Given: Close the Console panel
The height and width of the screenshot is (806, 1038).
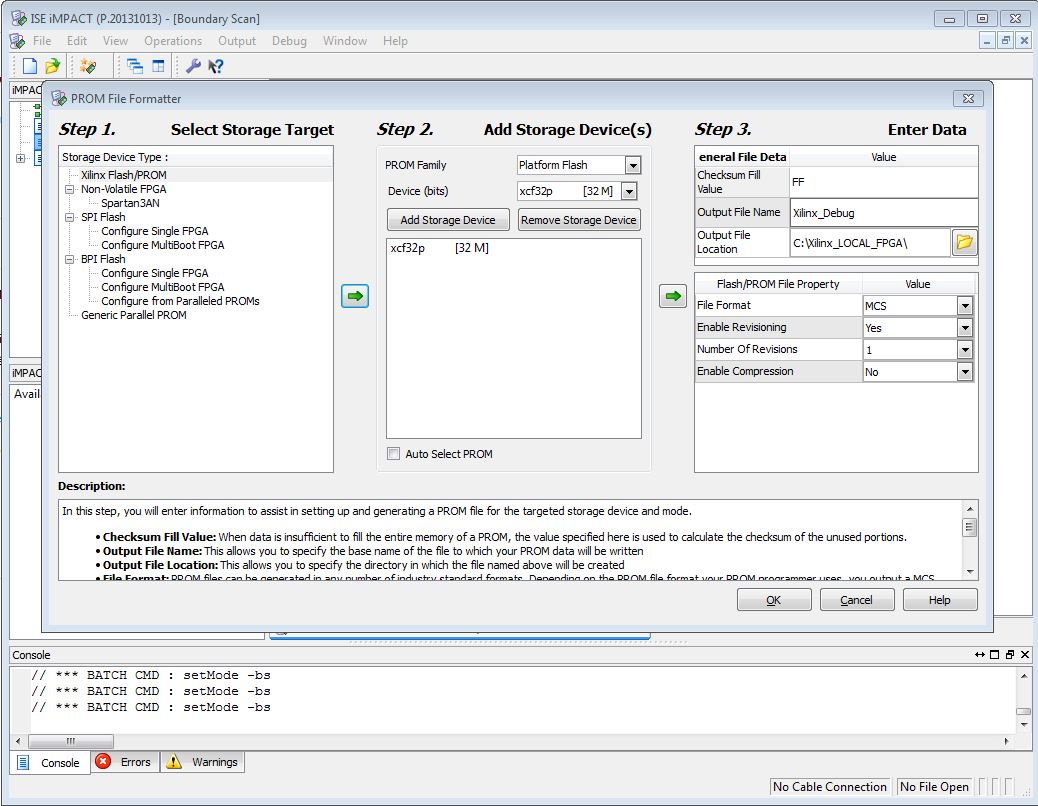Looking at the screenshot, I should [x=1025, y=654].
